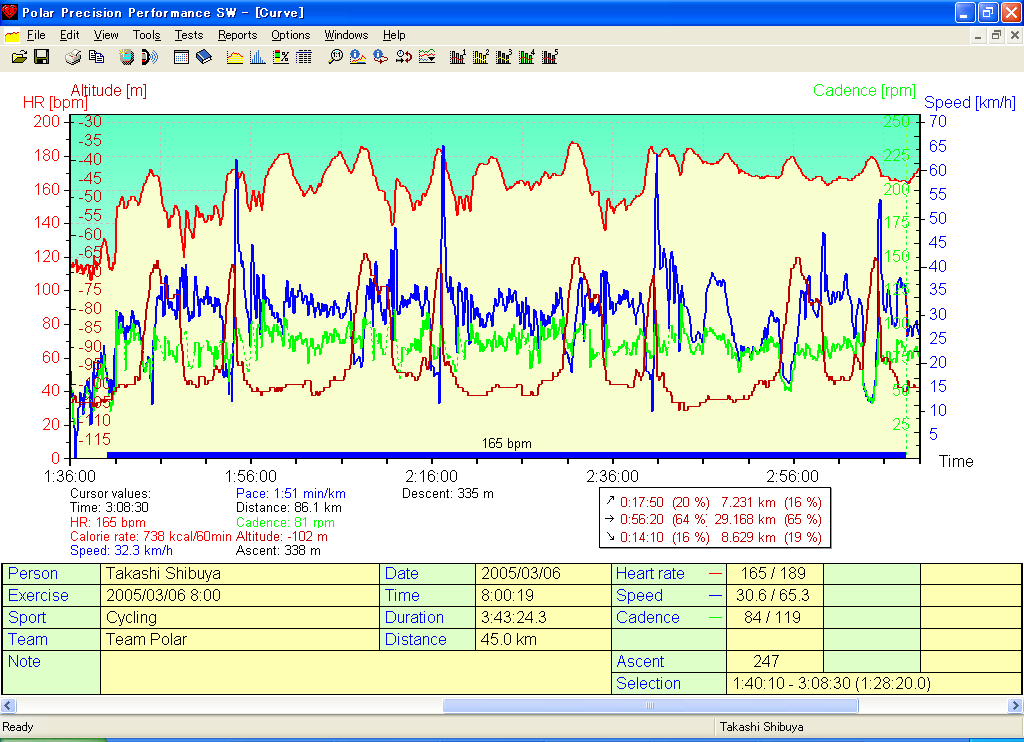Viewport: 1024px width, 742px height.
Task: Click the Open file folder icon
Action: 19,57
